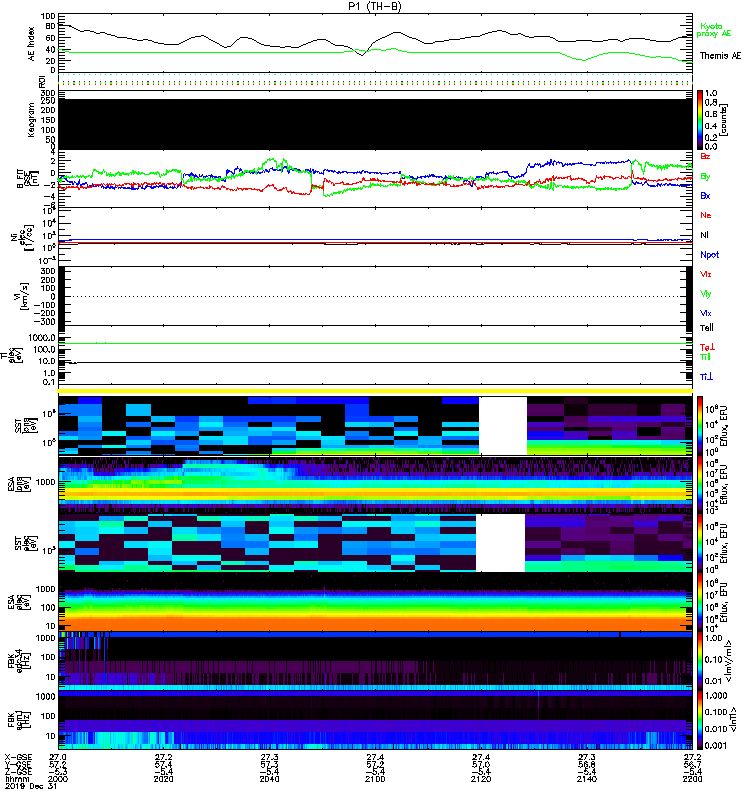
Task: Click the blue "Npot" legend label
Action: pos(710,255)
